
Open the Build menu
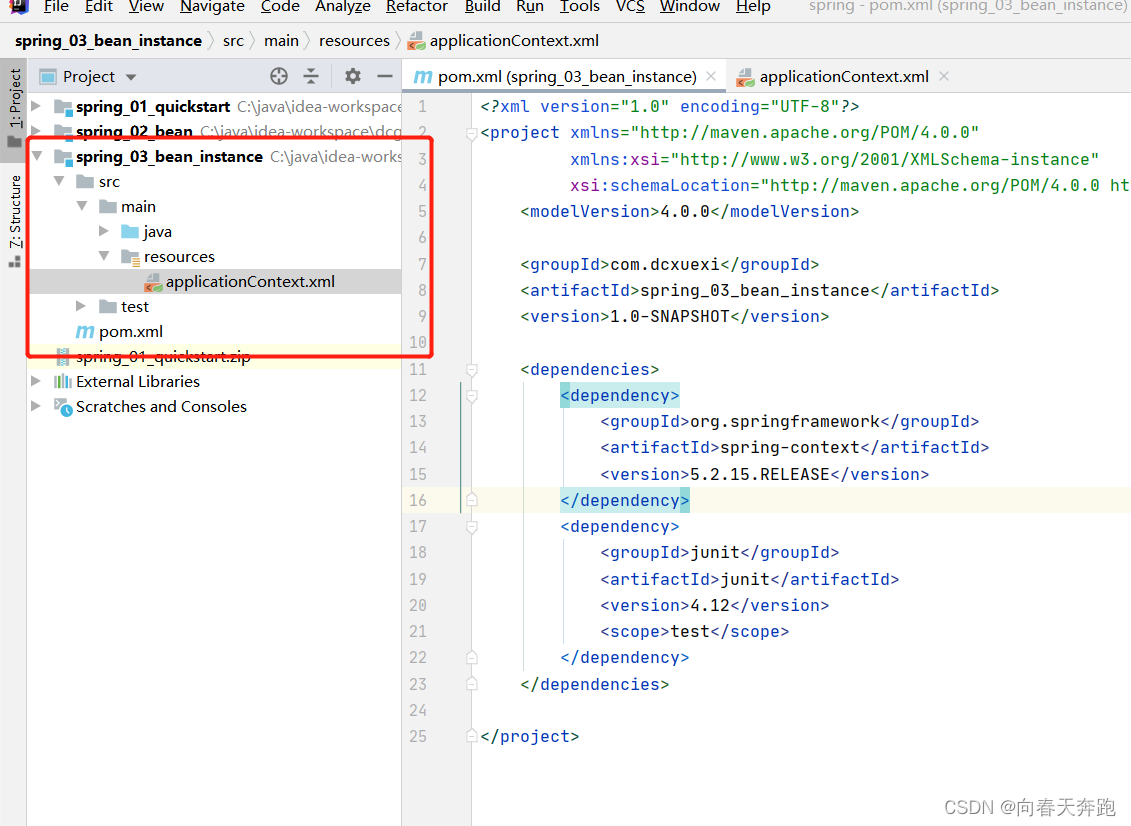(x=483, y=6)
